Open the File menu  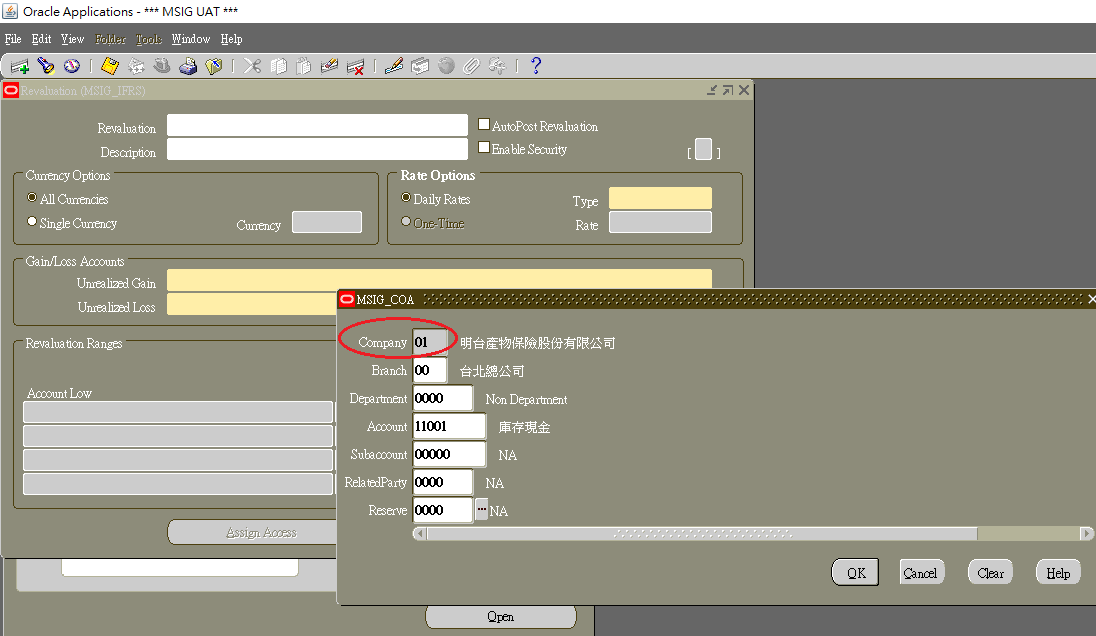click(x=13, y=39)
